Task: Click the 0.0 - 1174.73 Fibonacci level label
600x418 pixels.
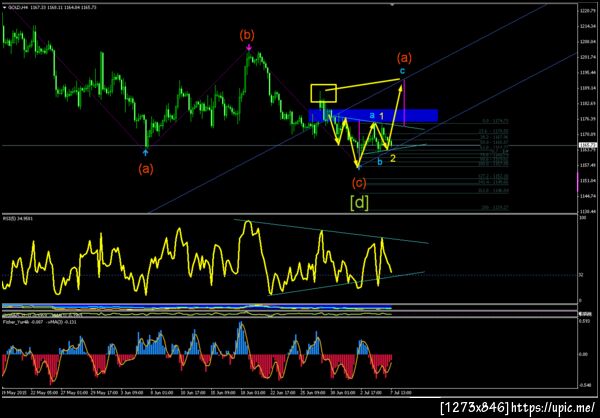Action: (494, 121)
